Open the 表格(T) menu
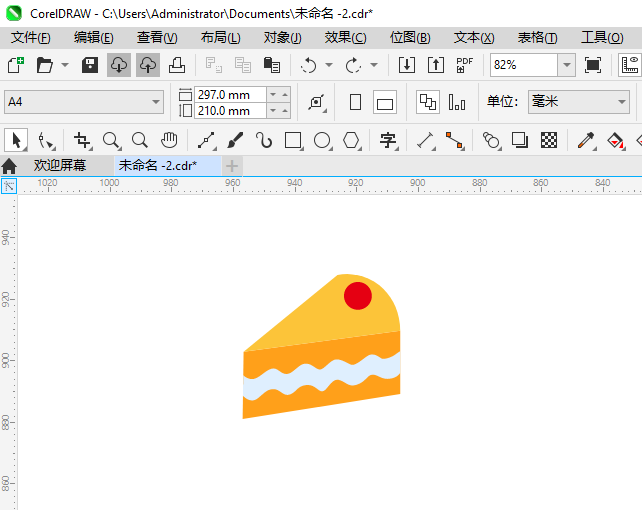The width and height of the screenshot is (642, 510). coord(537,38)
